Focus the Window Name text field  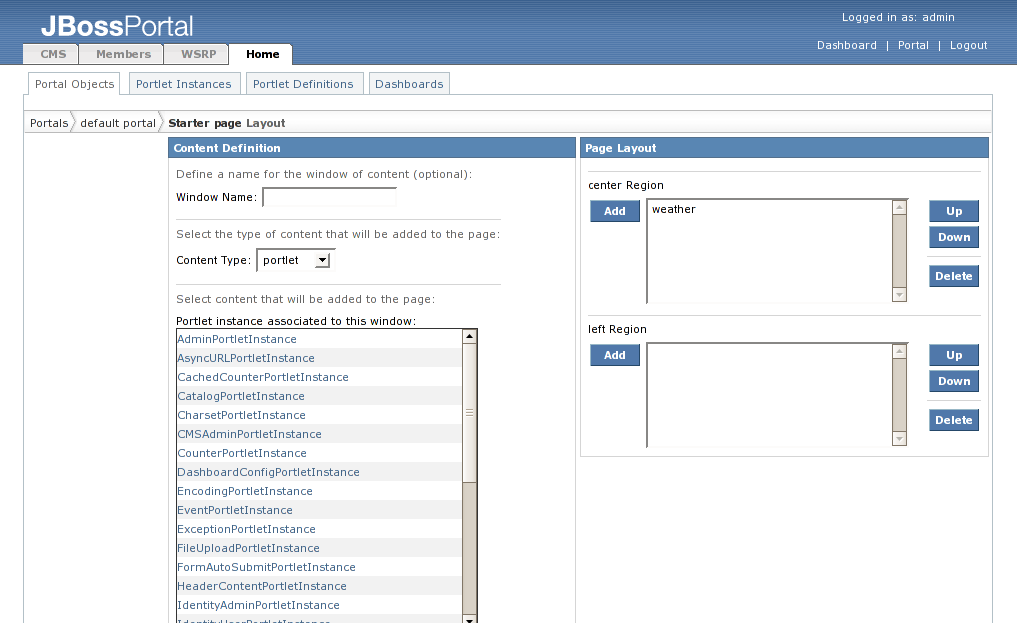(x=329, y=198)
